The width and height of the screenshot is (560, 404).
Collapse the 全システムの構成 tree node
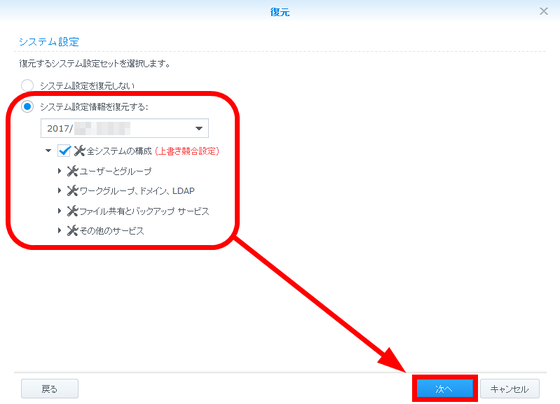click(x=48, y=151)
